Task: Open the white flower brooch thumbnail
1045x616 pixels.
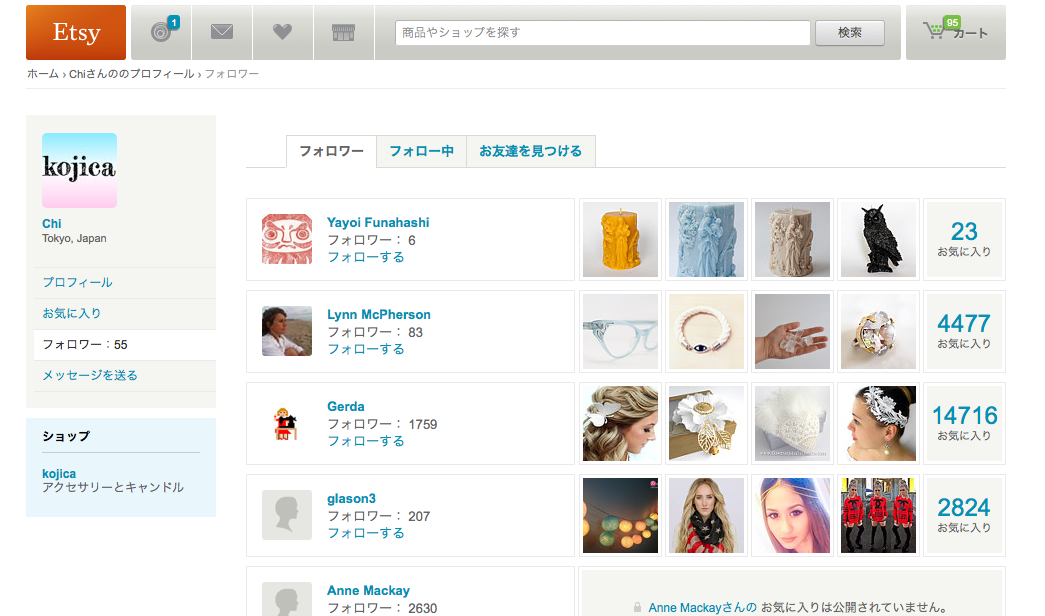Action: [706, 423]
